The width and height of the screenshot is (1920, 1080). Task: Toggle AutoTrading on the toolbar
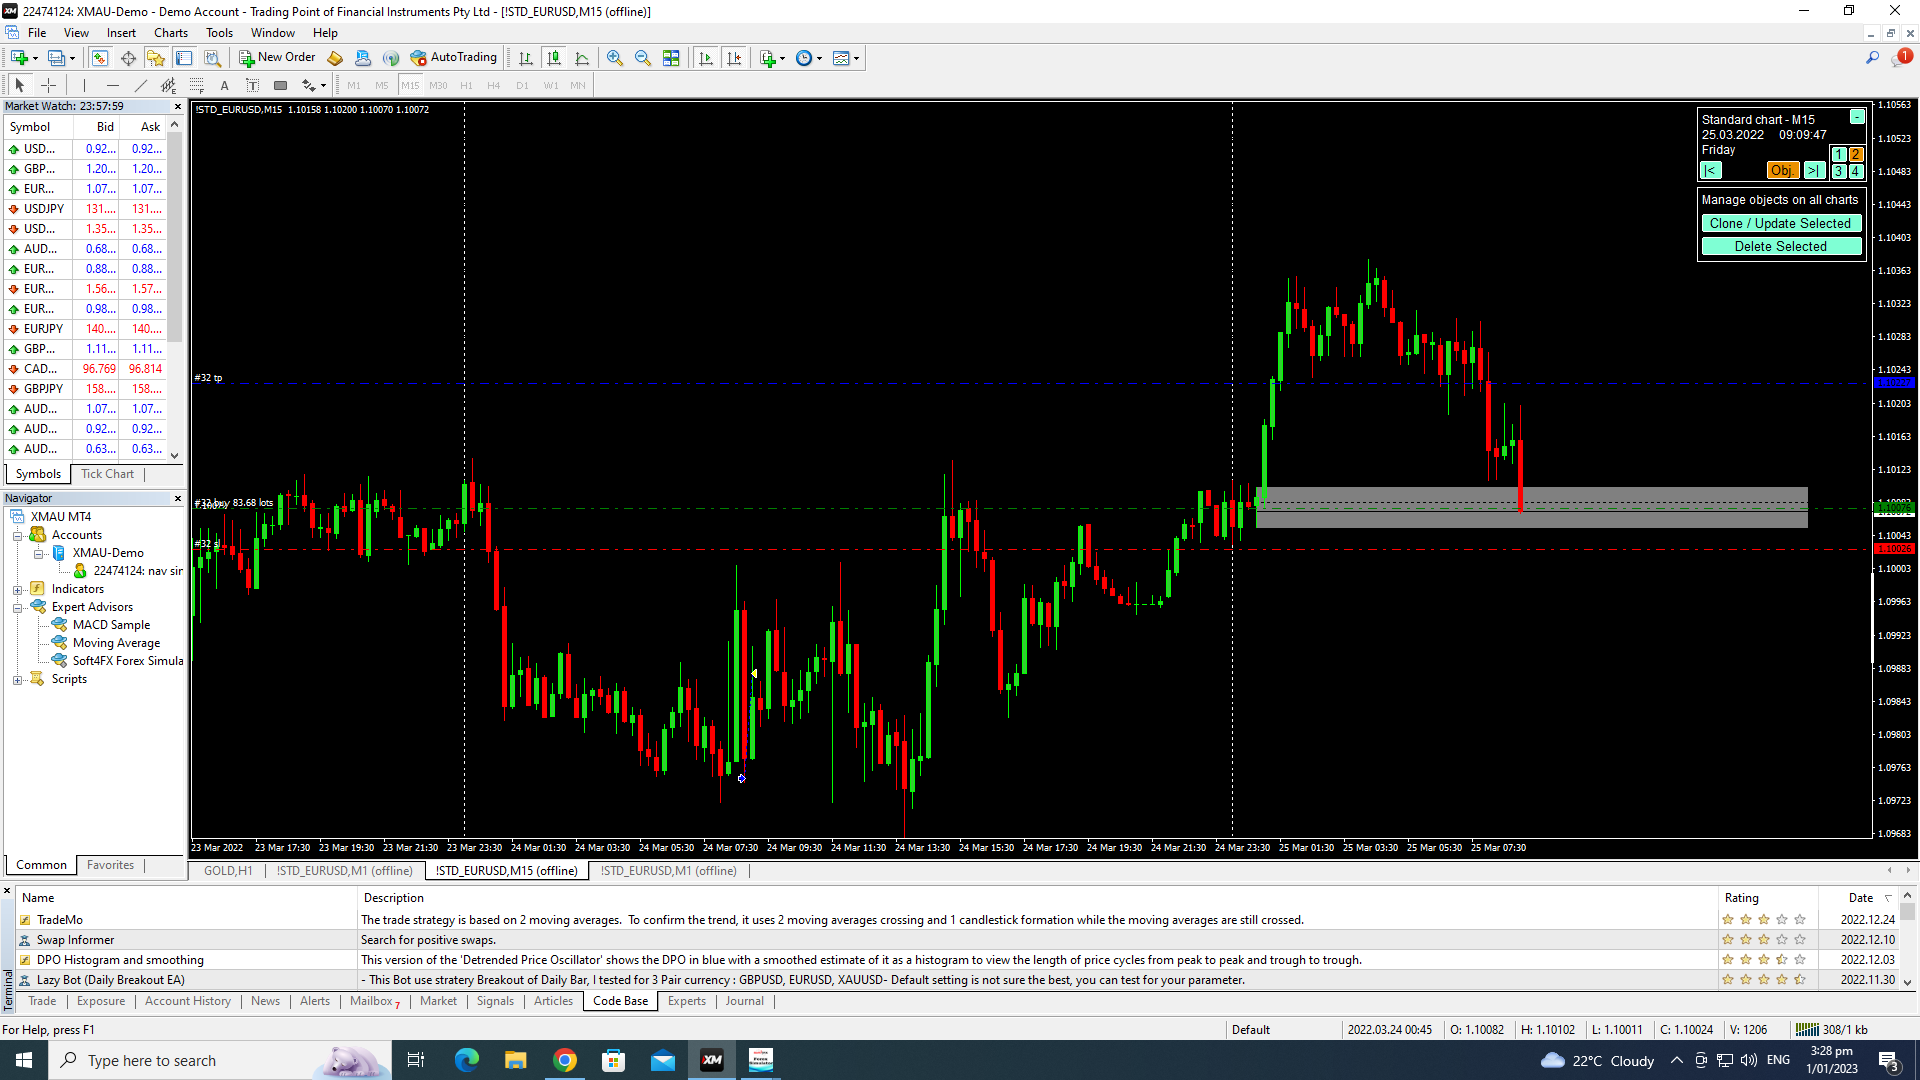tap(453, 58)
